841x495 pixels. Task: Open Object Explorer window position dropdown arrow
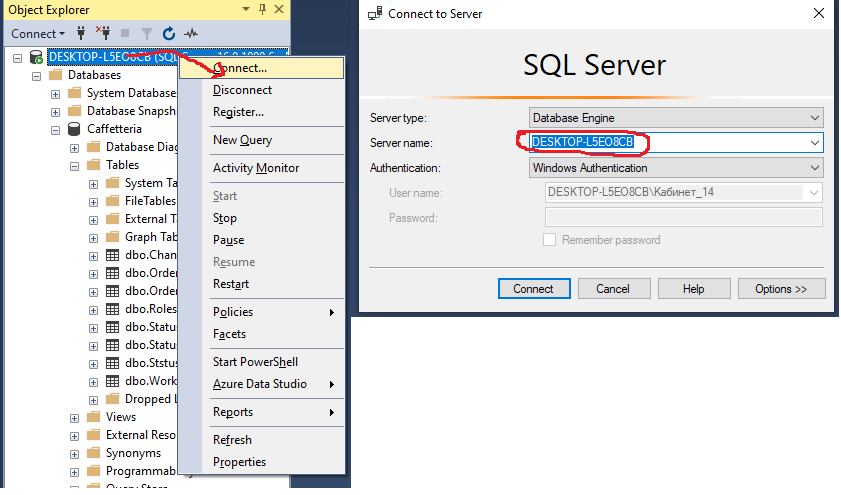point(246,9)
